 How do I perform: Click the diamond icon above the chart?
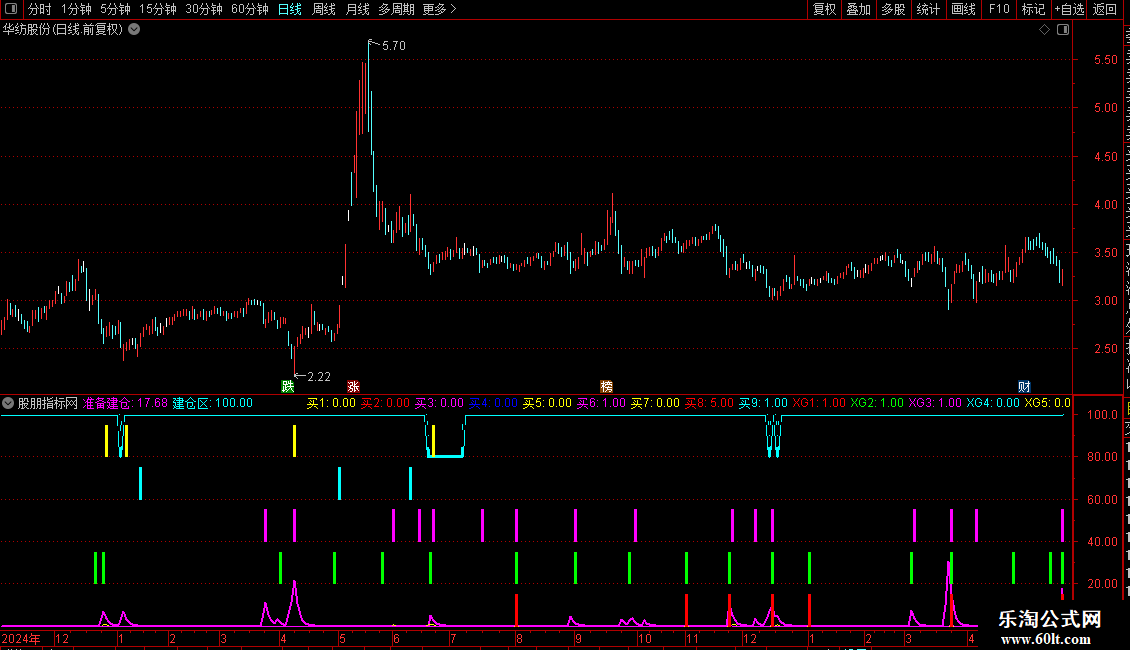click(x=1044, y=30)
